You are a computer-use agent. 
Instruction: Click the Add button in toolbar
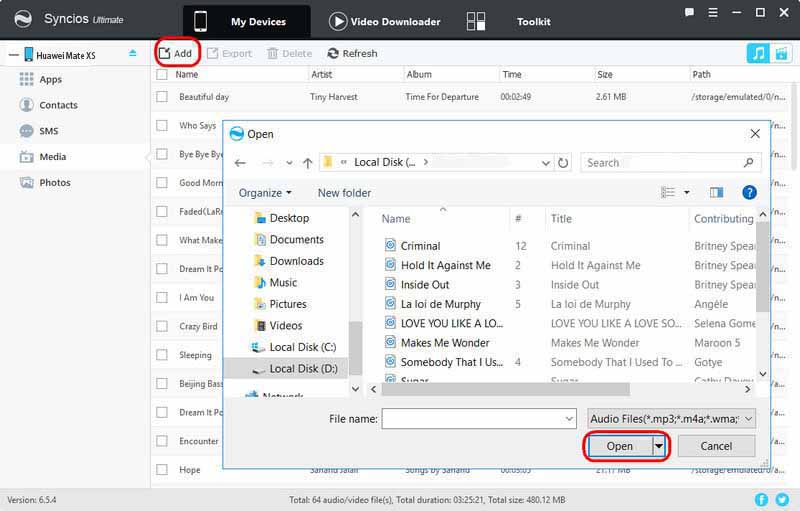click(x=176, y=53)
